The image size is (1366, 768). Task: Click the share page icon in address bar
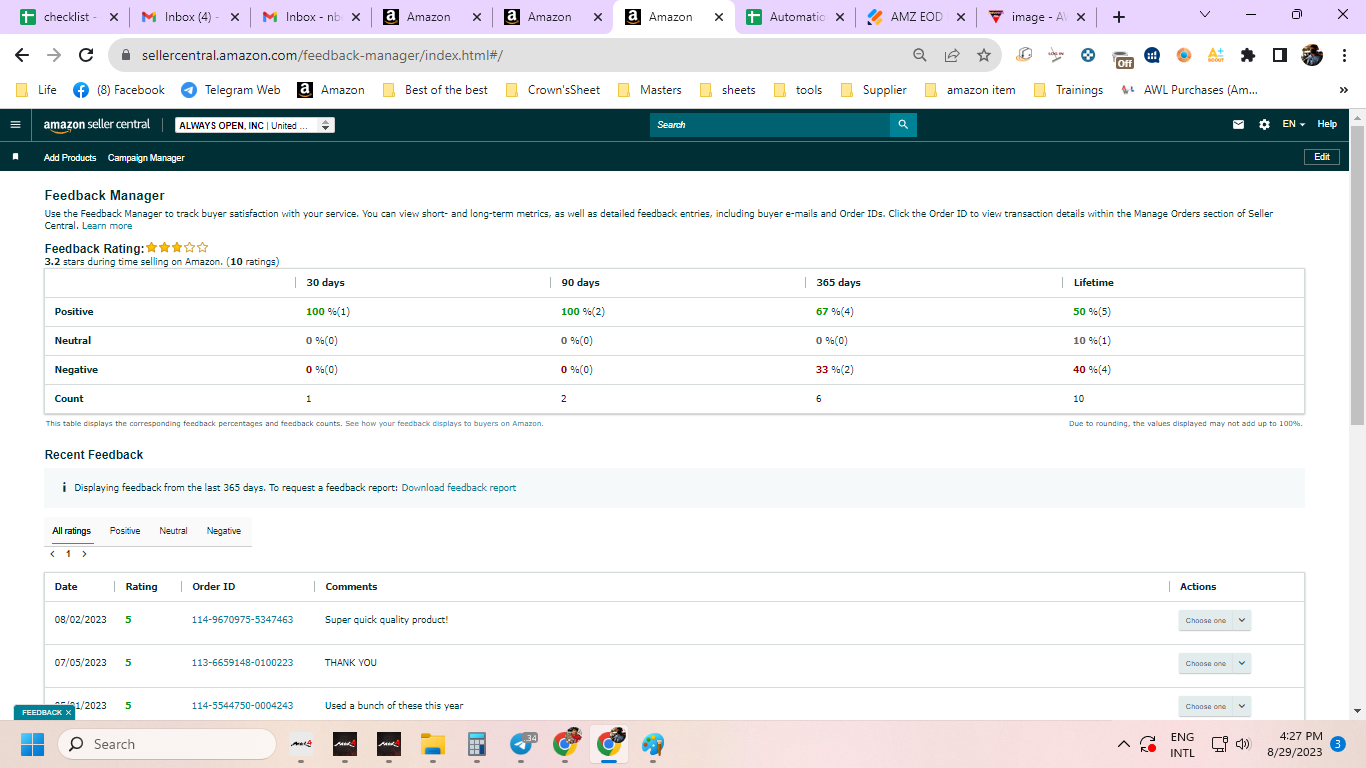(952, 56)
